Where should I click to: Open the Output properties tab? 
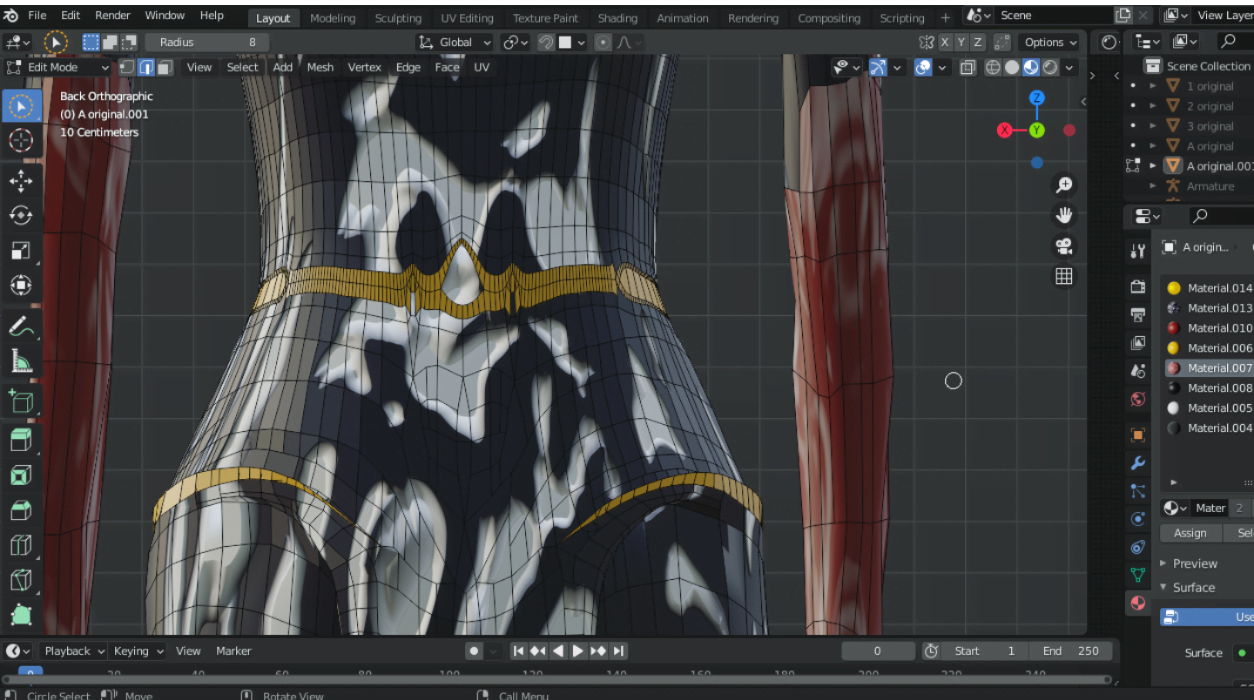1138,315
